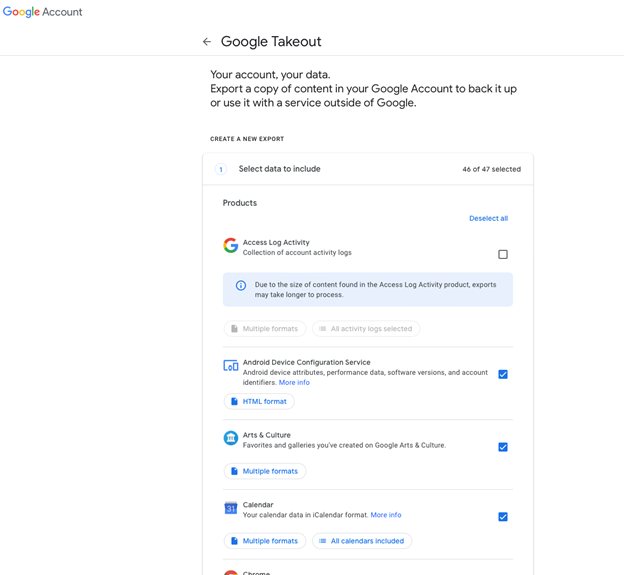The width and height of the screenshot is (624, 575).
Task: Uncheck the Arts & Culture checkbox
Action: [x=503, y=447]
